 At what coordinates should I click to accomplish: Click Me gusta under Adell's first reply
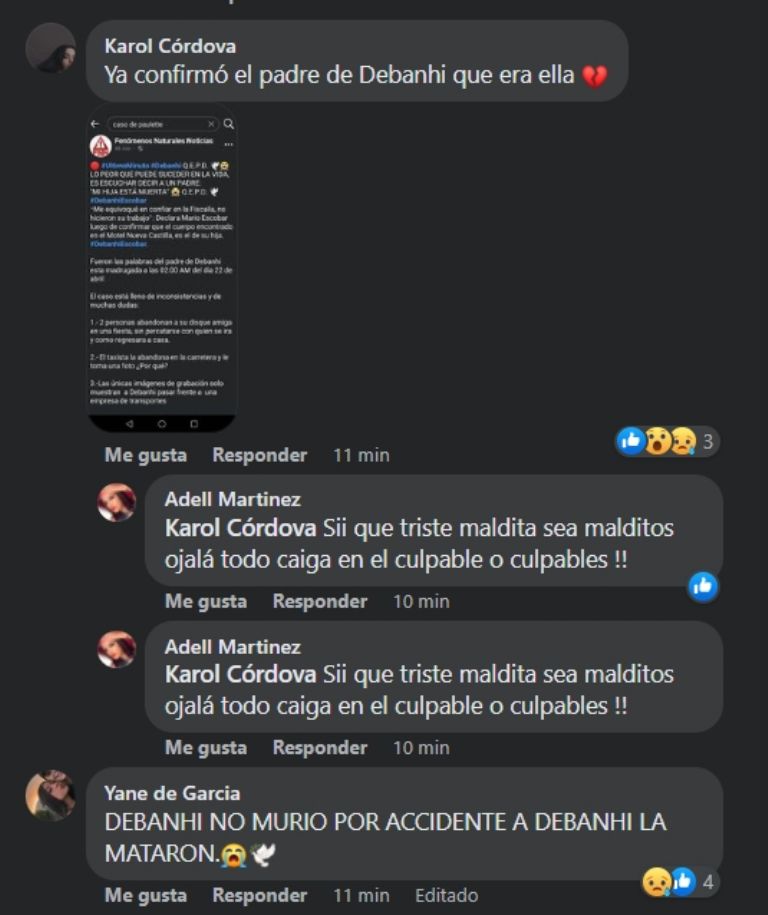pyautogui.click(x=205, y=601)
